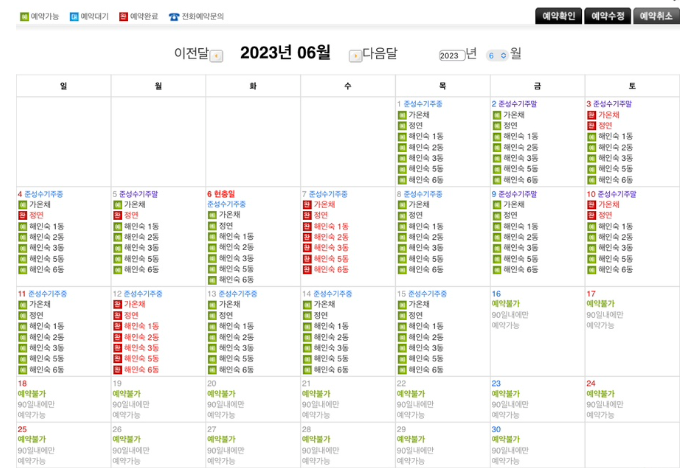Click available icon for 가온채 on June 1
The height and width of the screenshot is (468, 680).
pyautogui.click(x=401, y=115)
